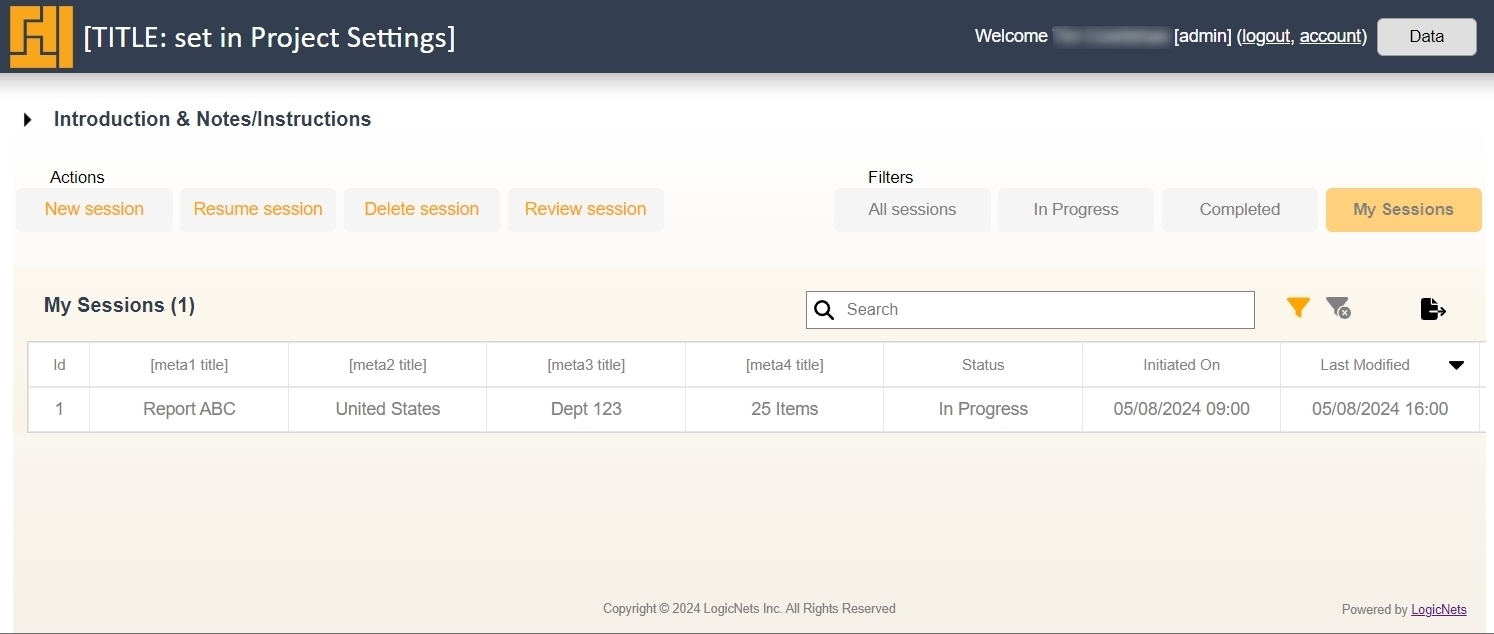Click the My Sessions (1) heading
Image resolution: width=1494 pixels, height=634 pixels.
pyautogui.click(x=119, y=305)
